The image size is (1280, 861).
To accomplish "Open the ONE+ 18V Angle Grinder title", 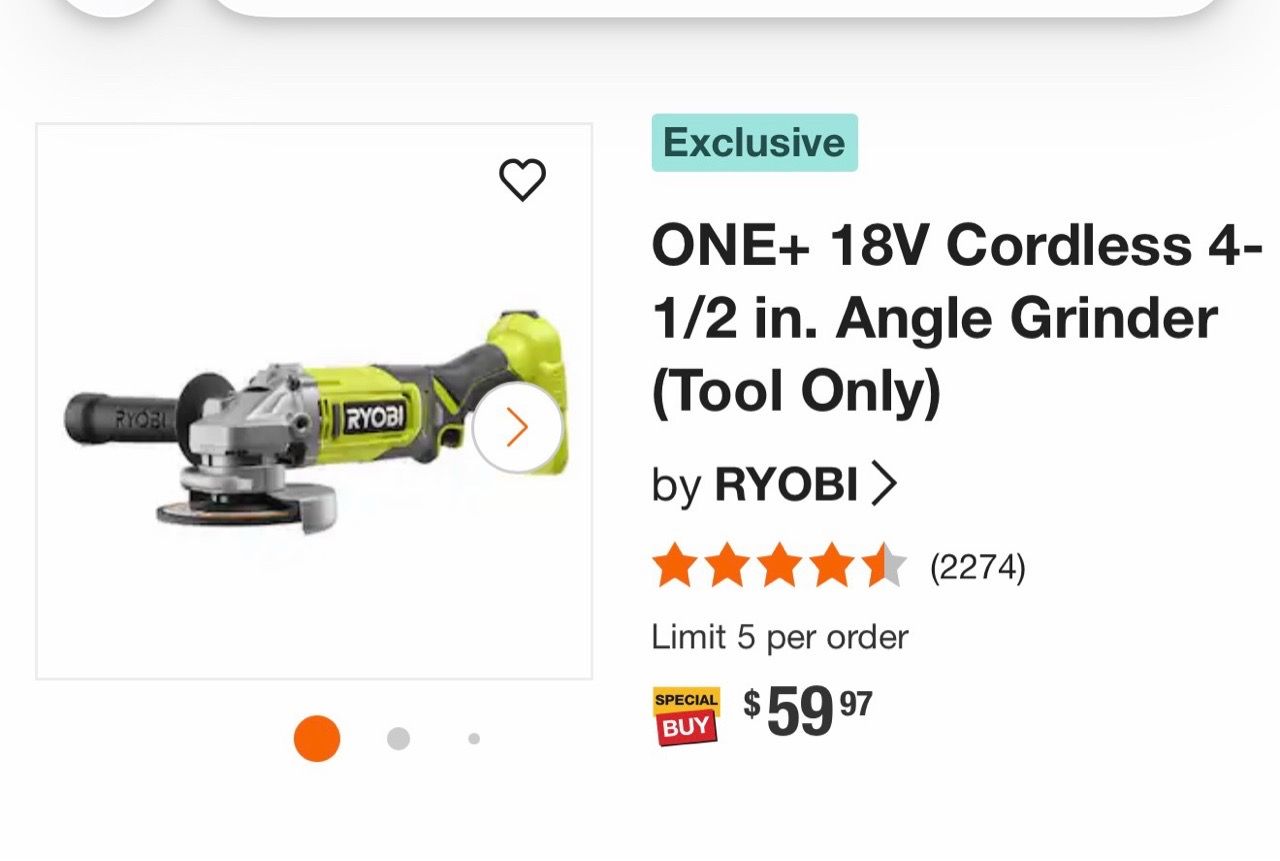I will coord(956,319).
